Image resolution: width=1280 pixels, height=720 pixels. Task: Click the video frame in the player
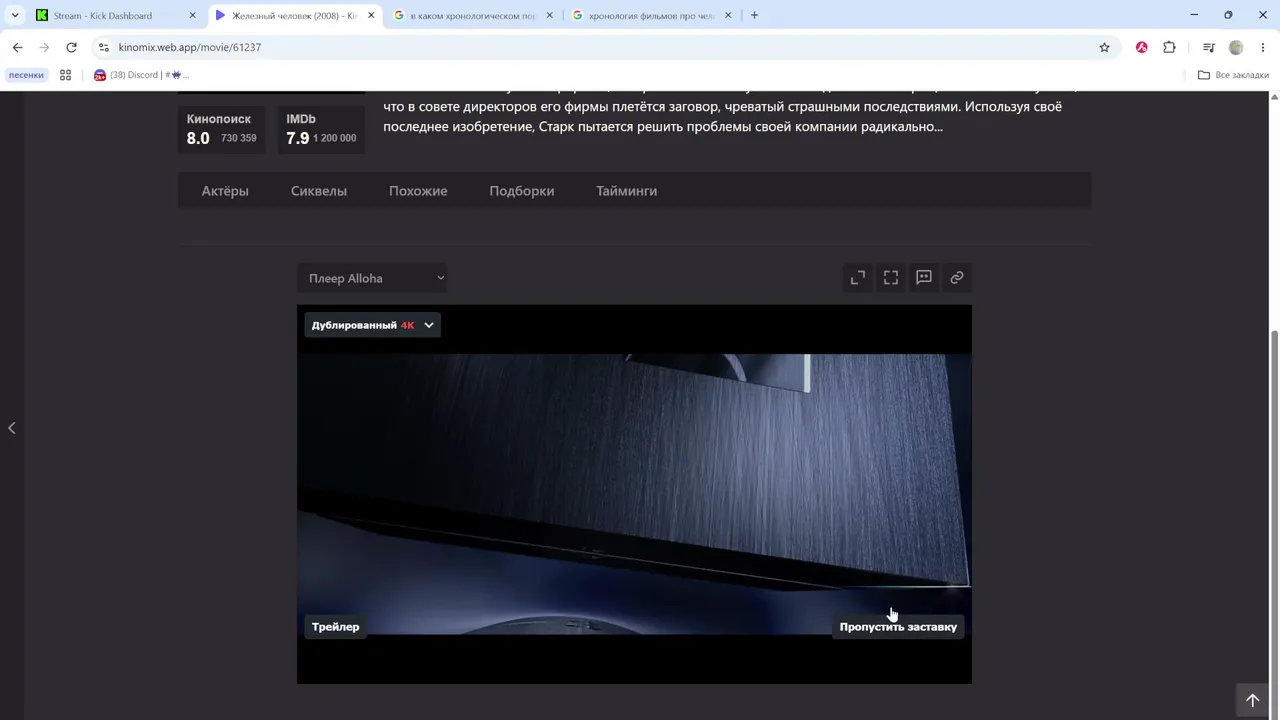click(x=634, y=494)
